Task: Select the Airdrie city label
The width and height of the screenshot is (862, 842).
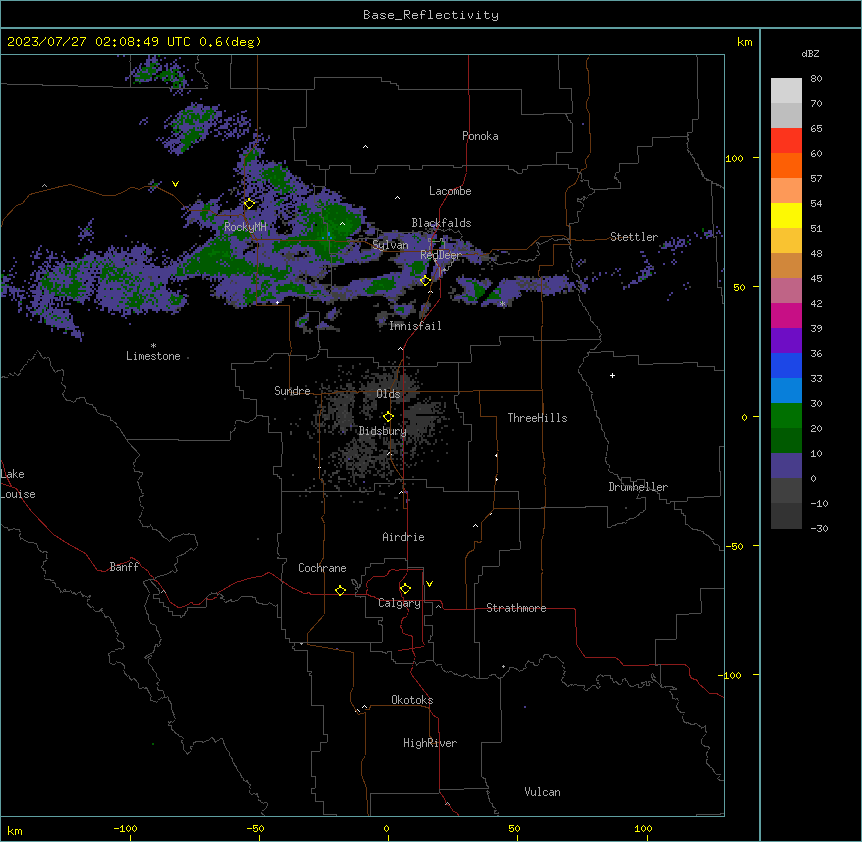Action: (403, 537)
